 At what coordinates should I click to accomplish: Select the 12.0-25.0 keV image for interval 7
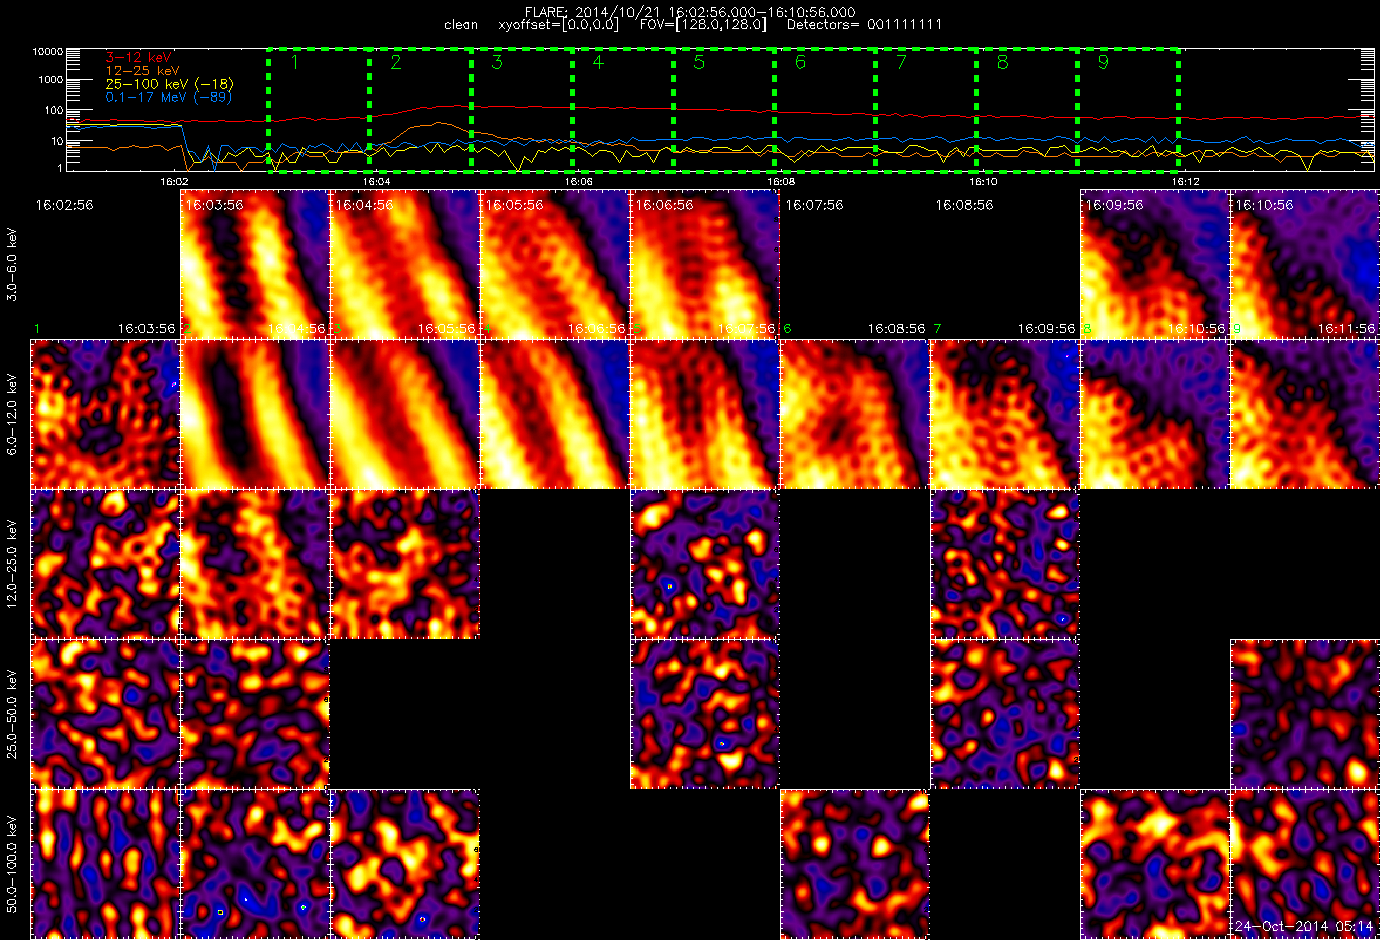click(1005, 564)
